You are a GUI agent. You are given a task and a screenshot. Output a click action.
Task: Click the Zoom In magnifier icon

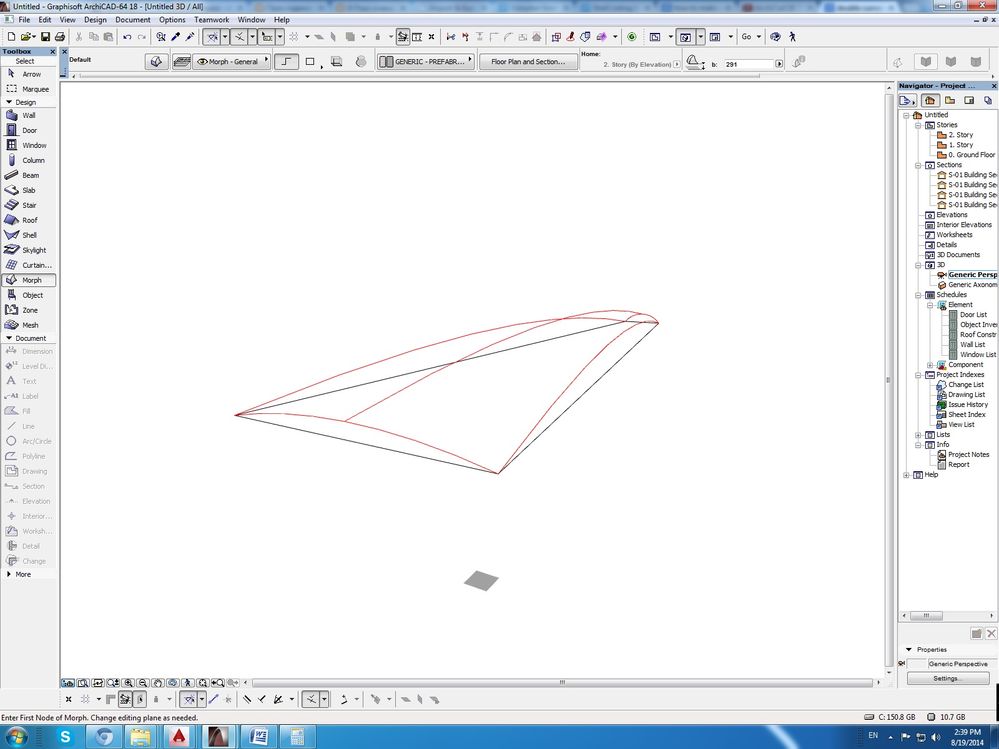[x=129, y=683]
